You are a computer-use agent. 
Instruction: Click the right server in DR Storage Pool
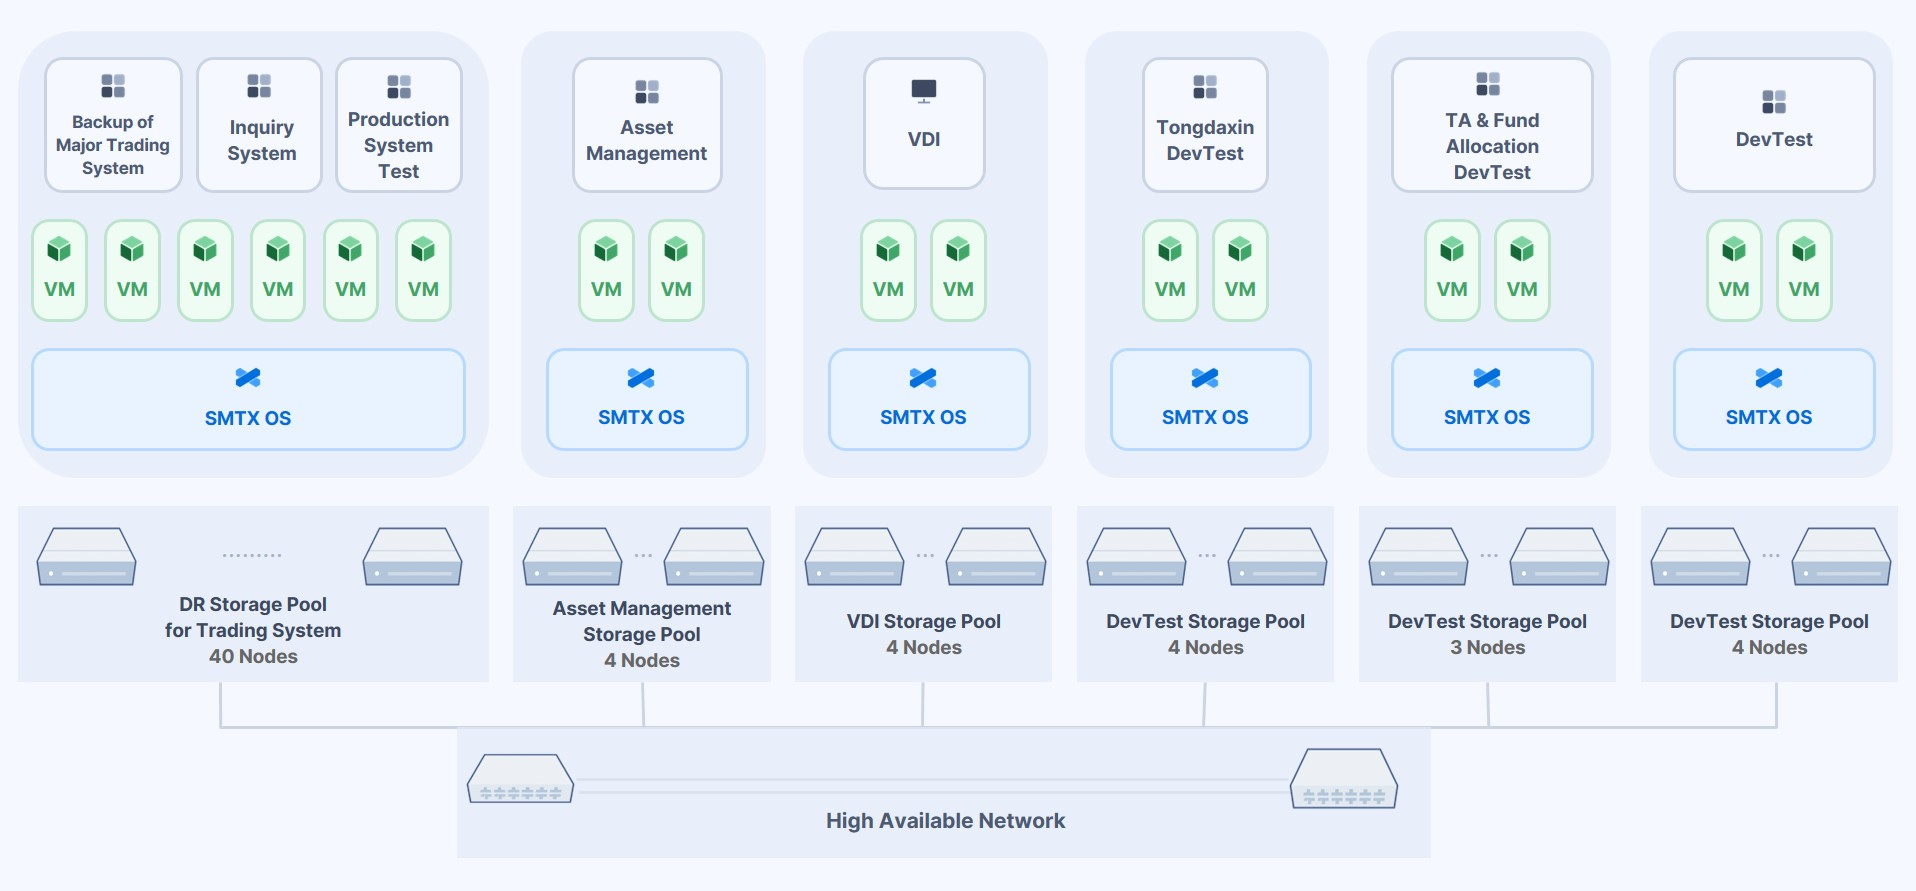(x=413, y=556)
